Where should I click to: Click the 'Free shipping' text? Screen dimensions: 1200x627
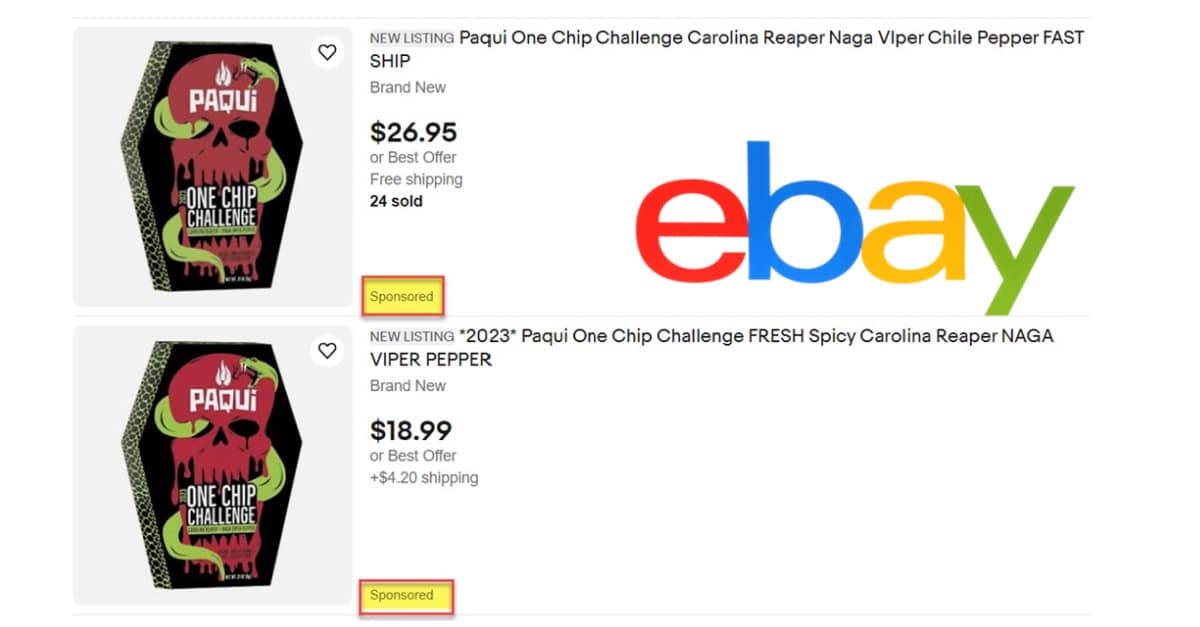coord(416,179)
